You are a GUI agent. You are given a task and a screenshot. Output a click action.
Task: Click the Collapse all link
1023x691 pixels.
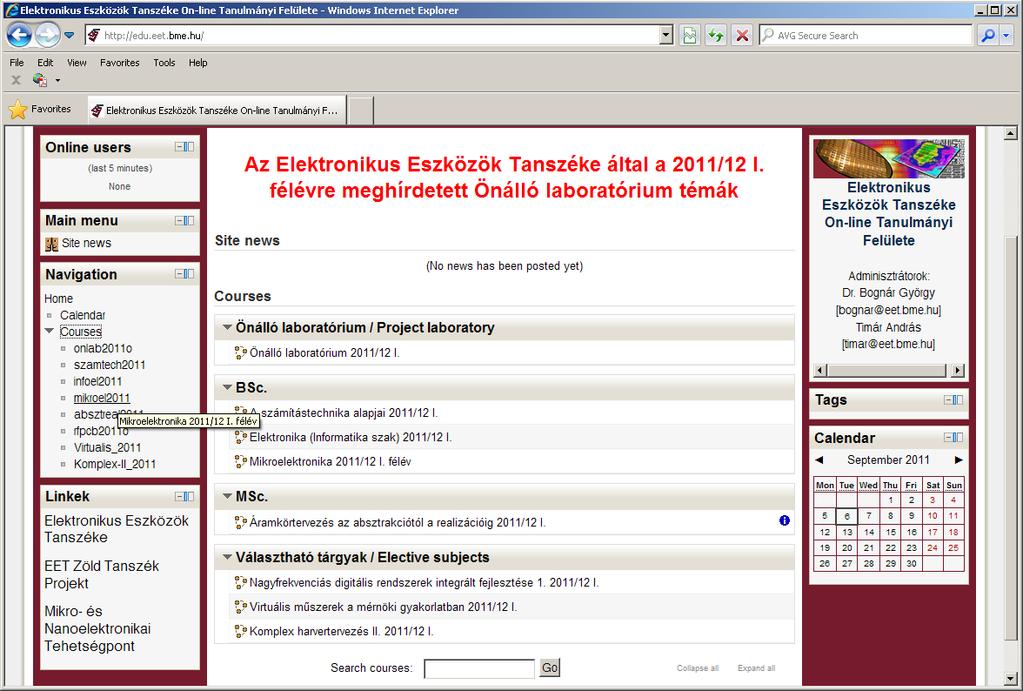(x=697, y=668)
